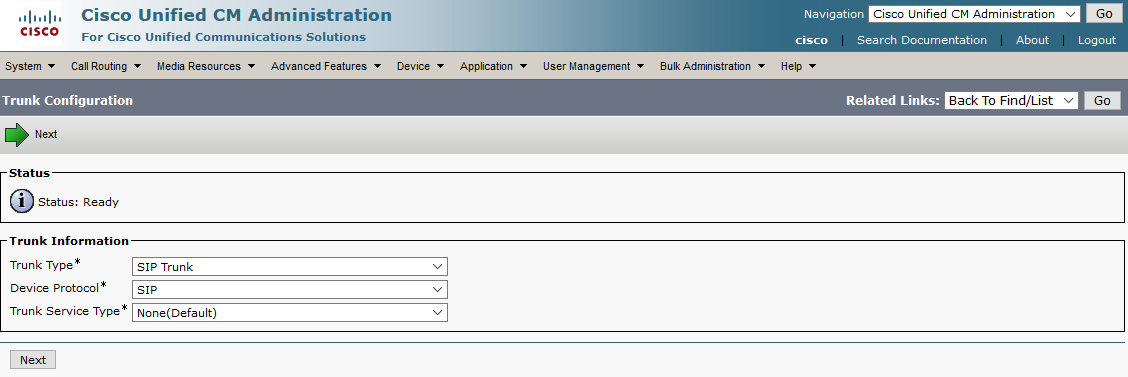1128x377 pixels.
Task: Click the For Cisco Unified Communications Solutions subtitle
Action: coord(224,37)
